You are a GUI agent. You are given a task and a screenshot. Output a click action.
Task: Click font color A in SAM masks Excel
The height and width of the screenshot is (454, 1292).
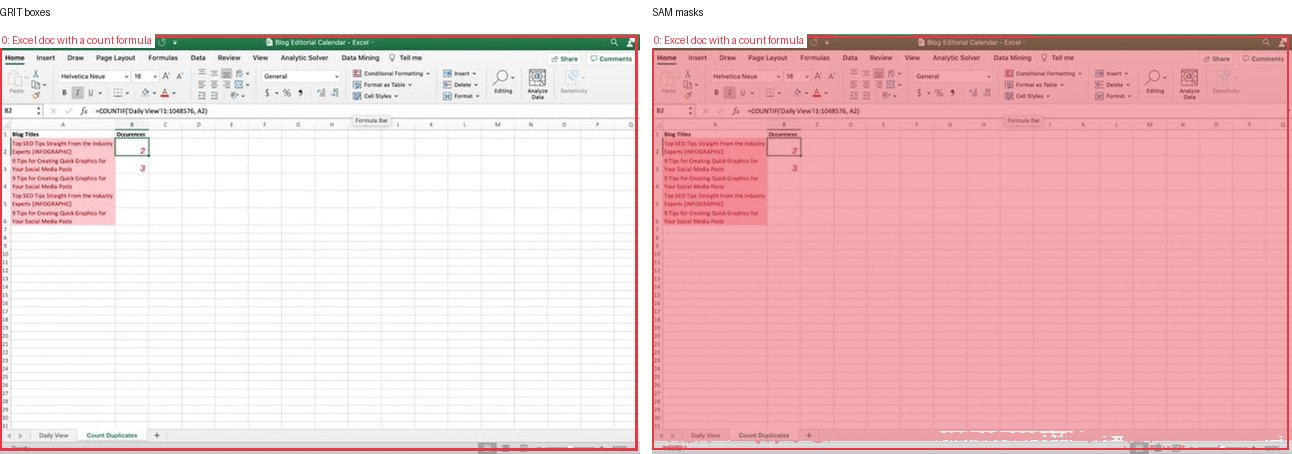(817, 93)
